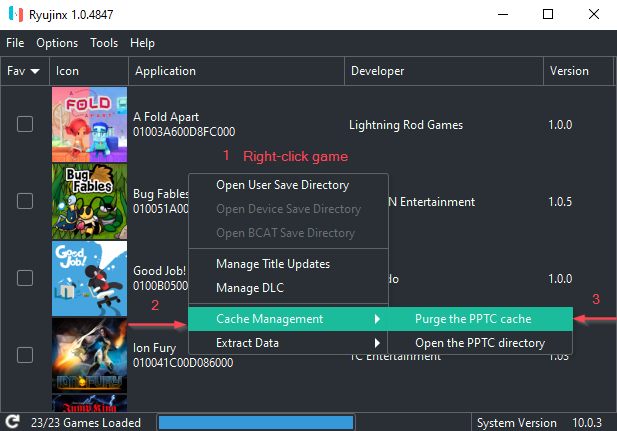
Task: Select the Good Job! game icon
Action: click(89, 278)
